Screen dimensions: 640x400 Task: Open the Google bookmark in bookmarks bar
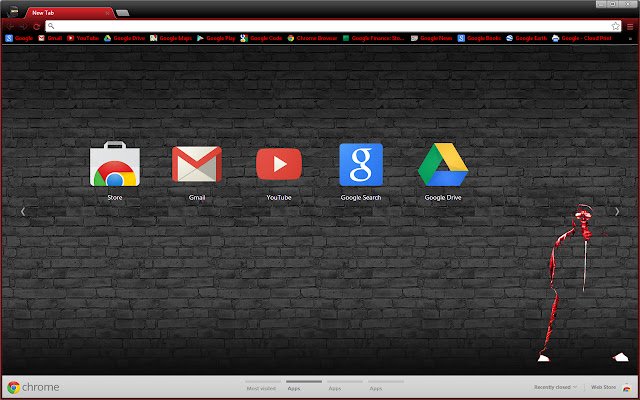(x=19, y=38)
